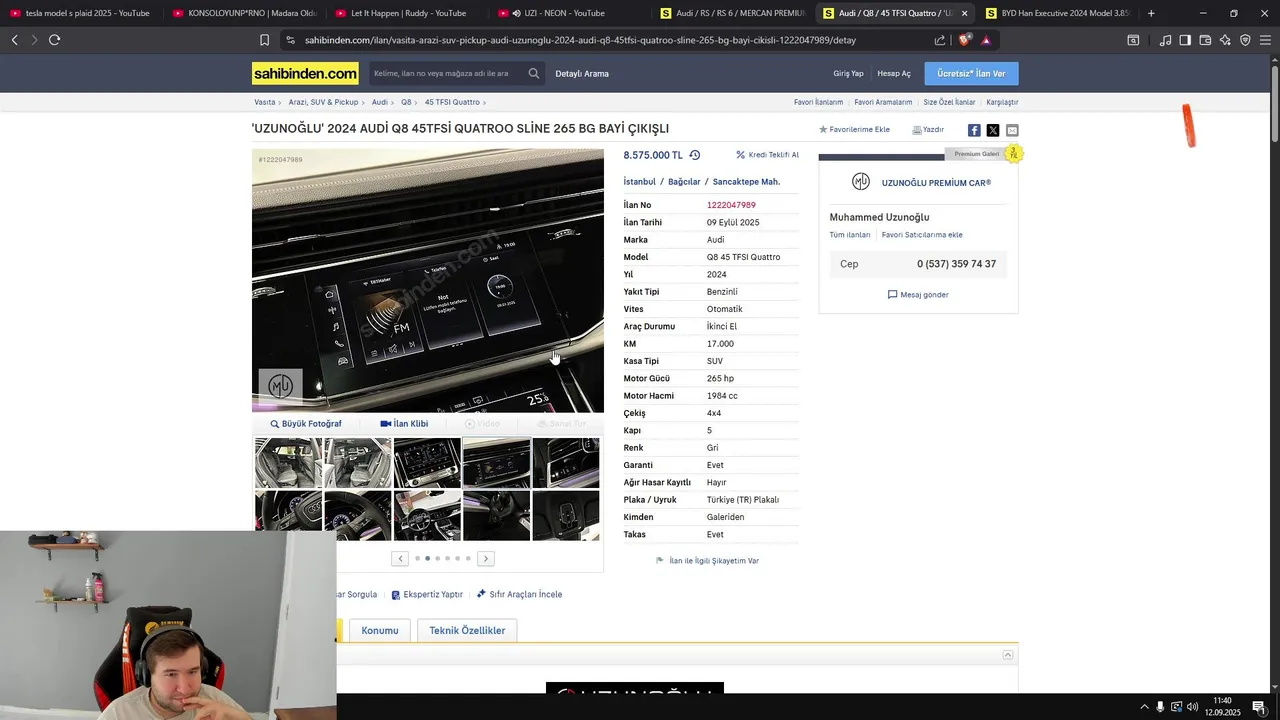Viewport: 1280px width, 720px height.
Task: Show next thumbnail page arrow
Action: [x=486, y=558]
